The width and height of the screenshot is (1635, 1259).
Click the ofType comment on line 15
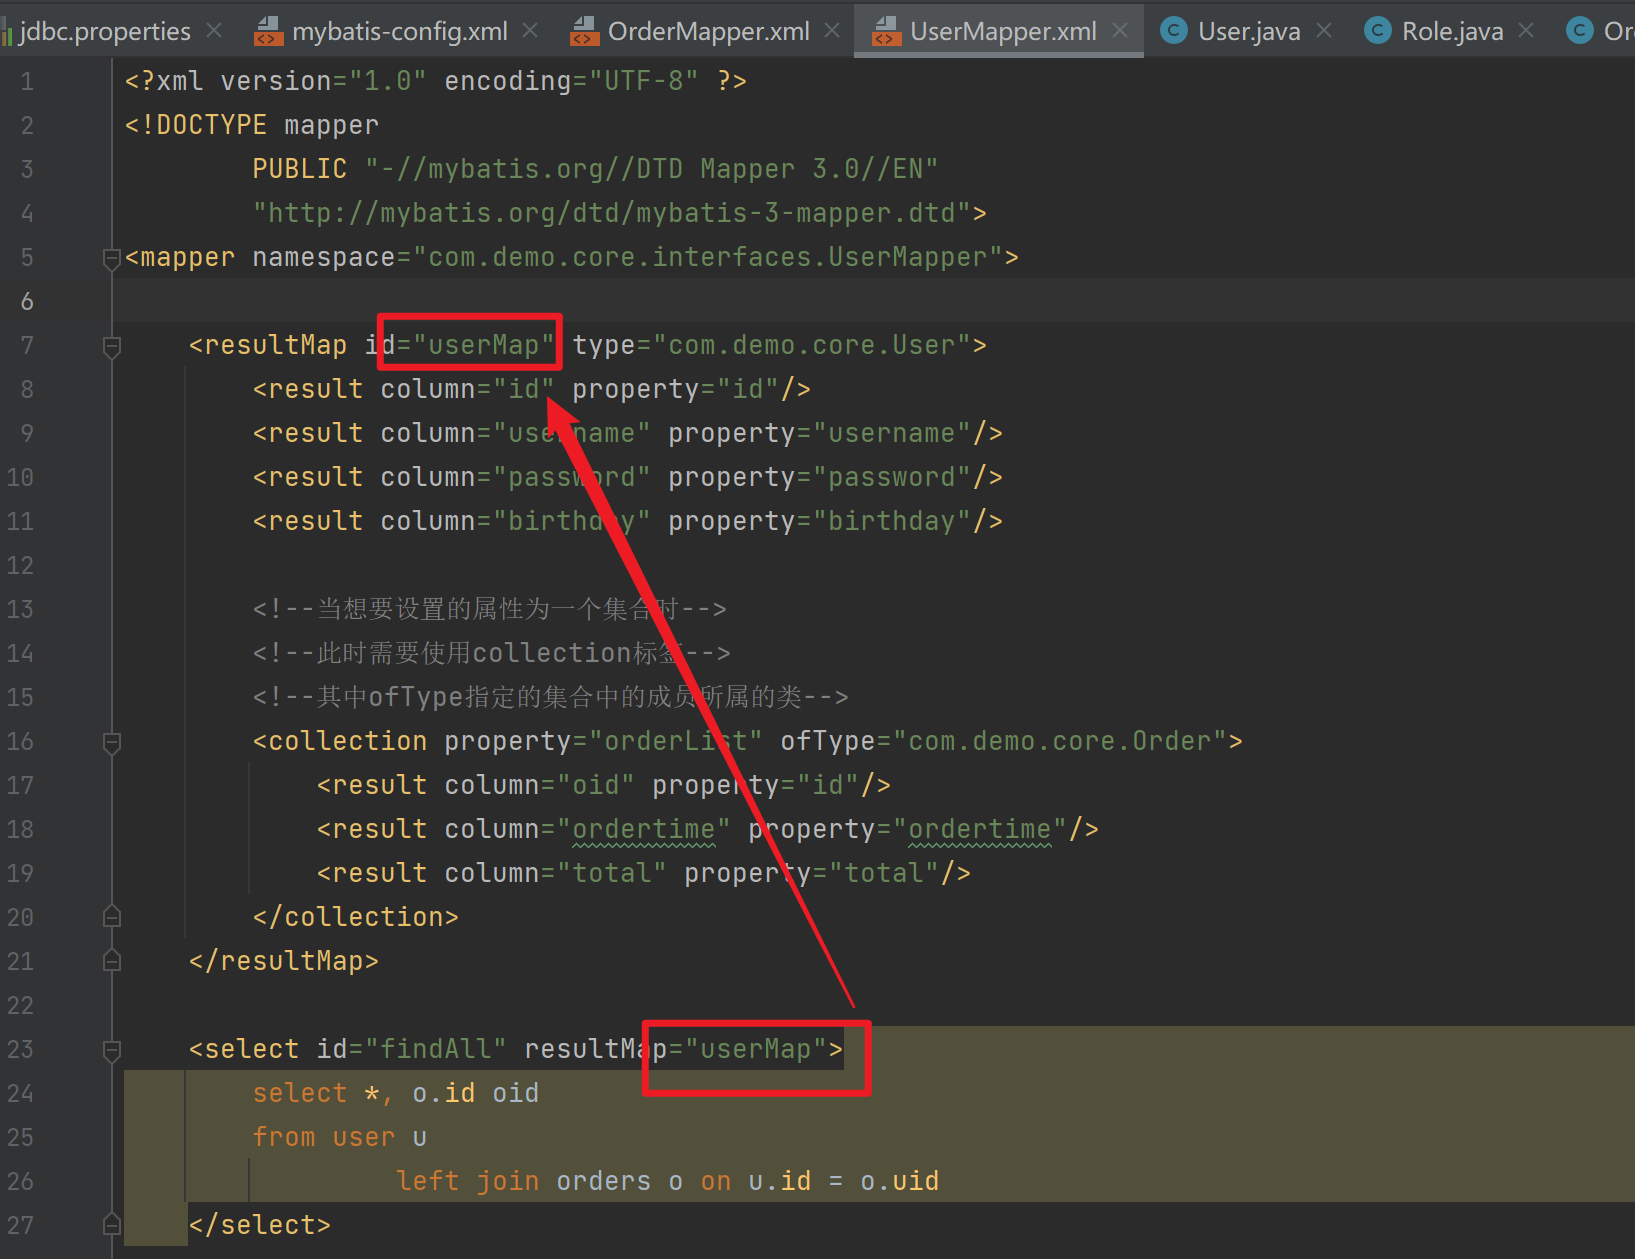coord(551,697)
